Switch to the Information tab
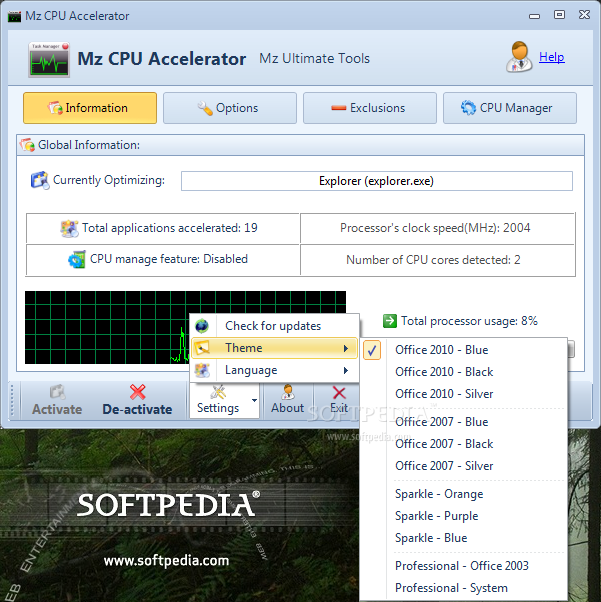The height and width of the screenshot is (602, 601). pyautogui.click(x=90, y=108)
